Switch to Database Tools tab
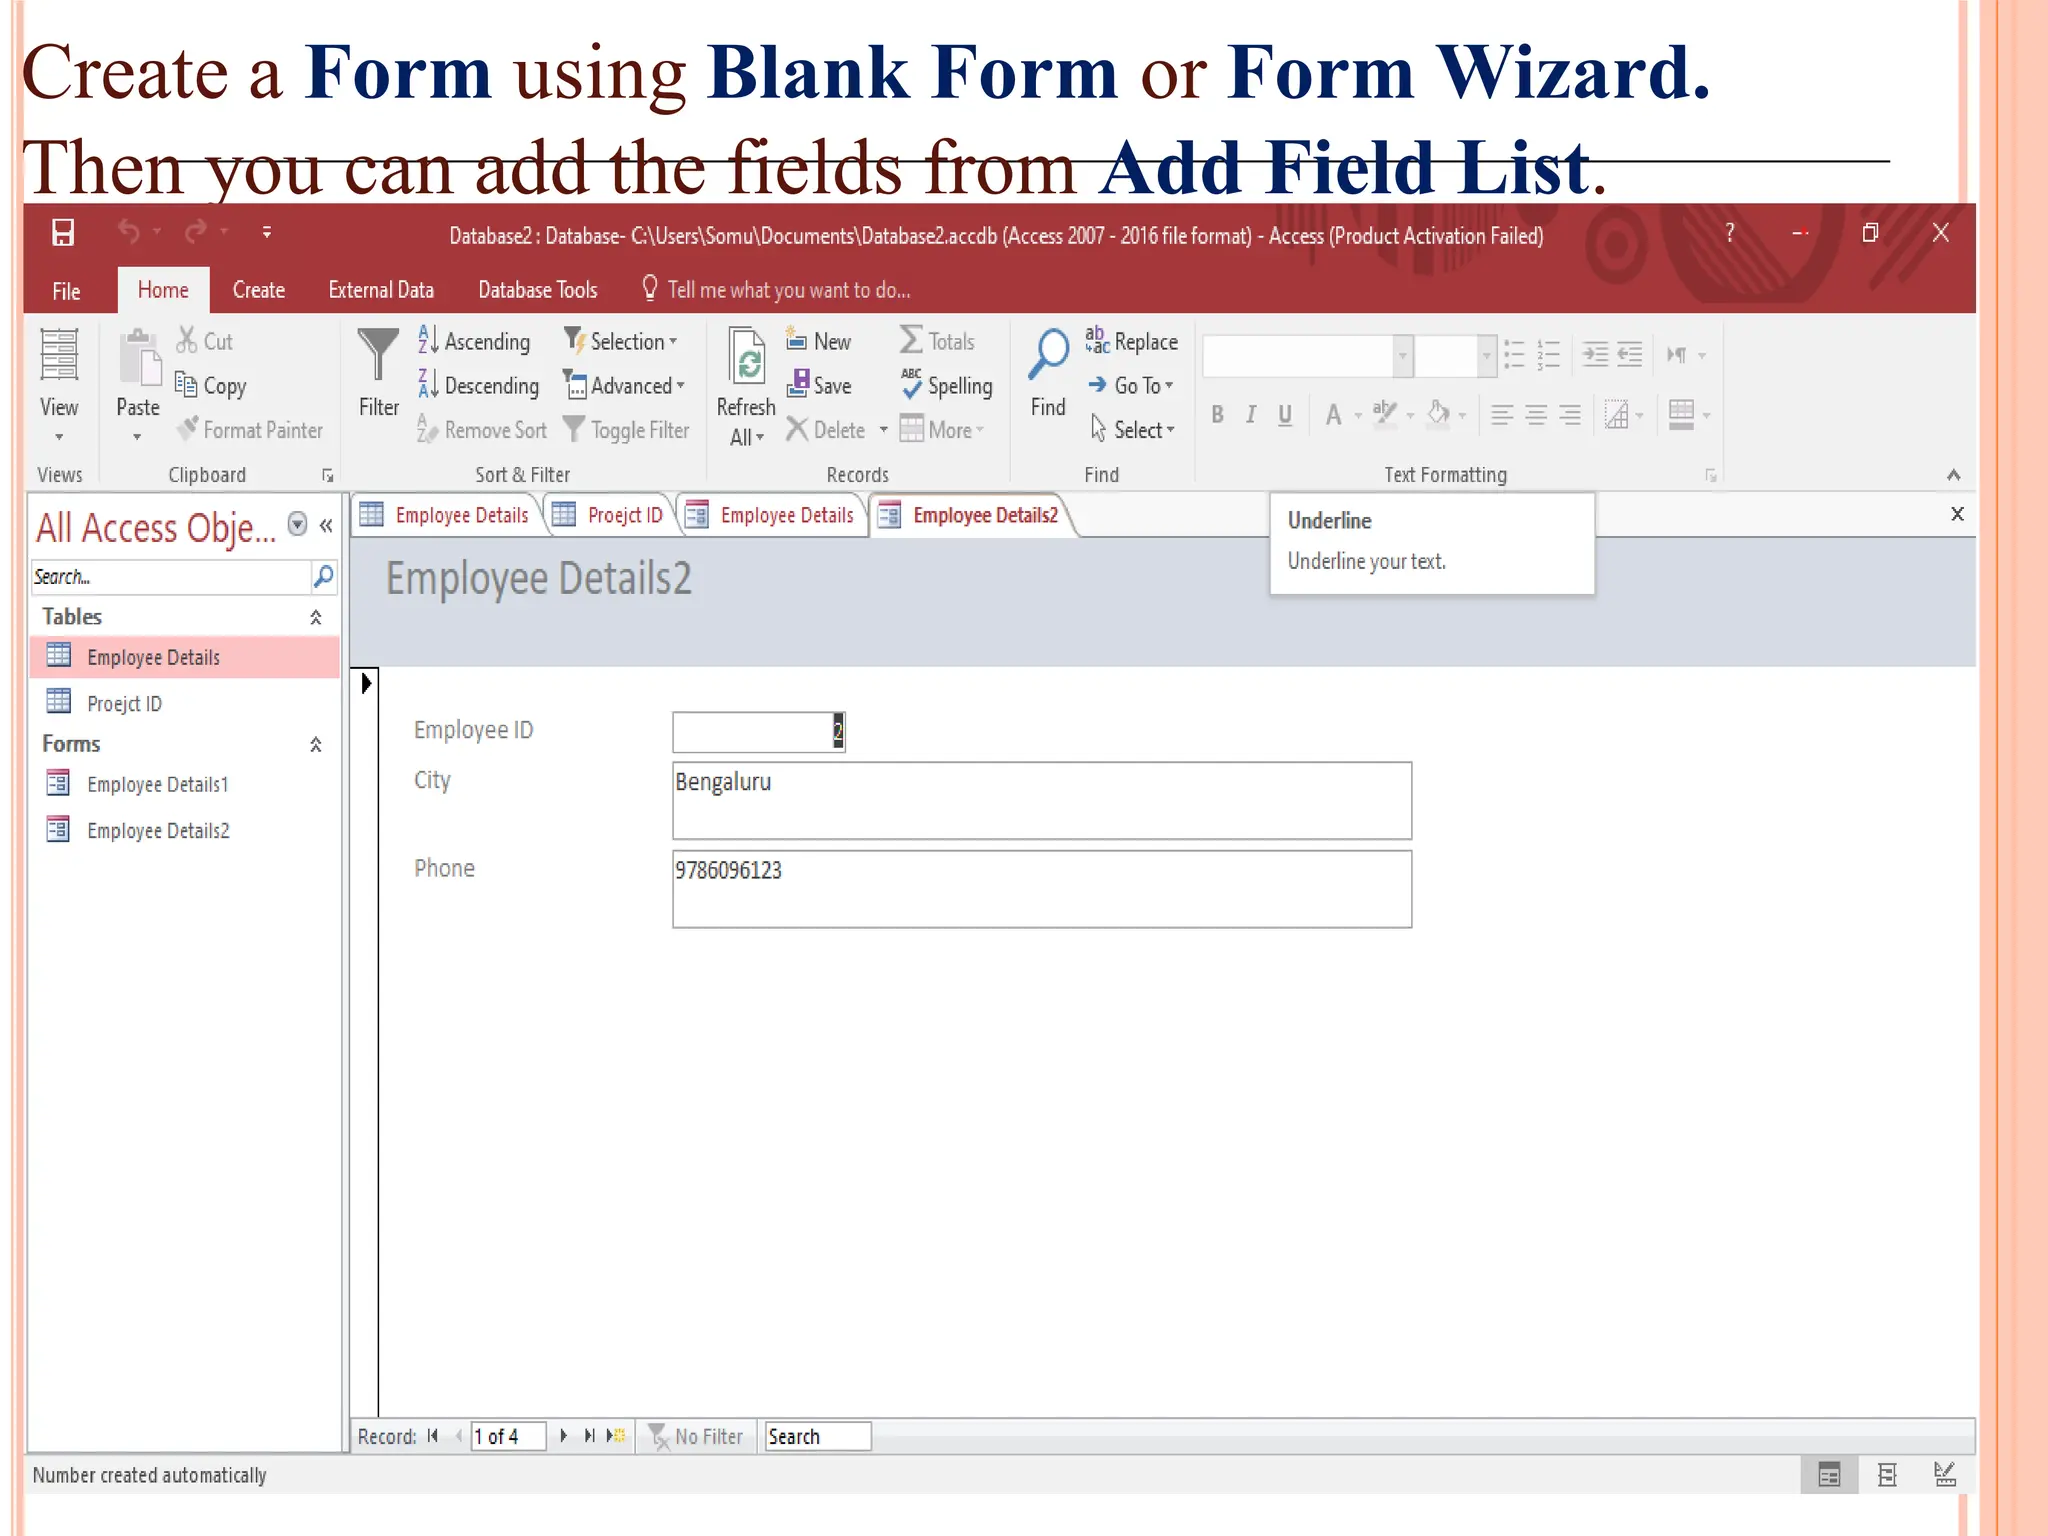Image resolution: width=2048 pixels, height=1536 pixels. [x=538, y=290]
